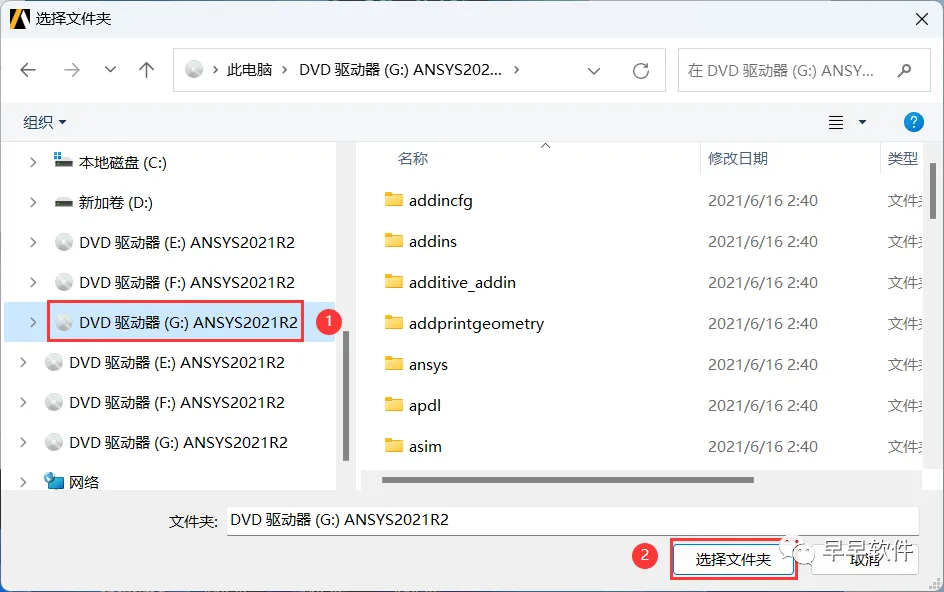Expand 新加卷 (D:) tree node
Screen dimensions: 944x592
[x=33, y=202]
